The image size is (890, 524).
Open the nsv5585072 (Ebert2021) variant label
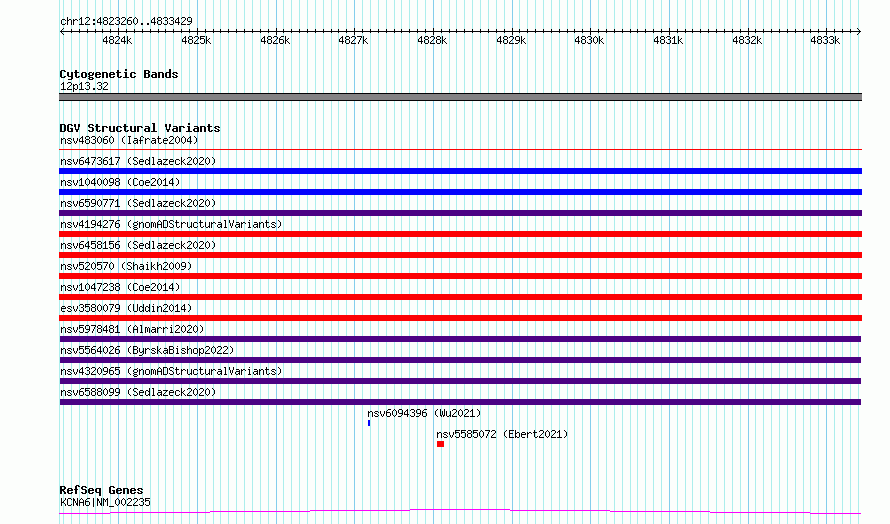coord(502,434)
